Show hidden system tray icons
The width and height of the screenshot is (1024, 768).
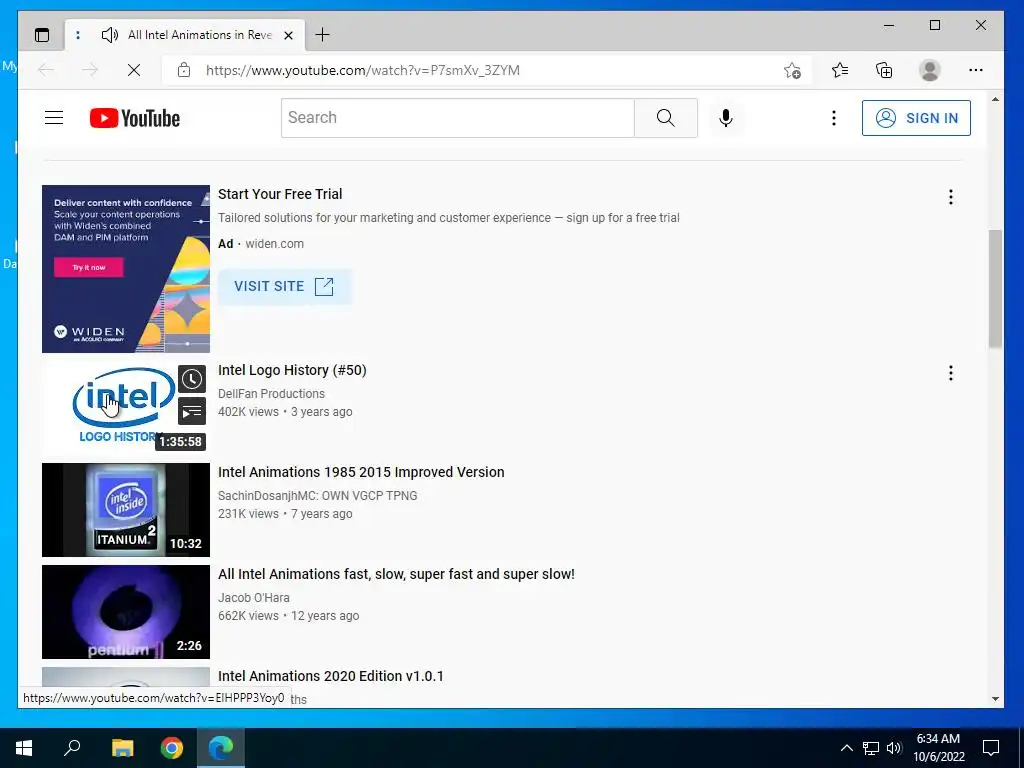pyautogui.click(x=846, y=748)
